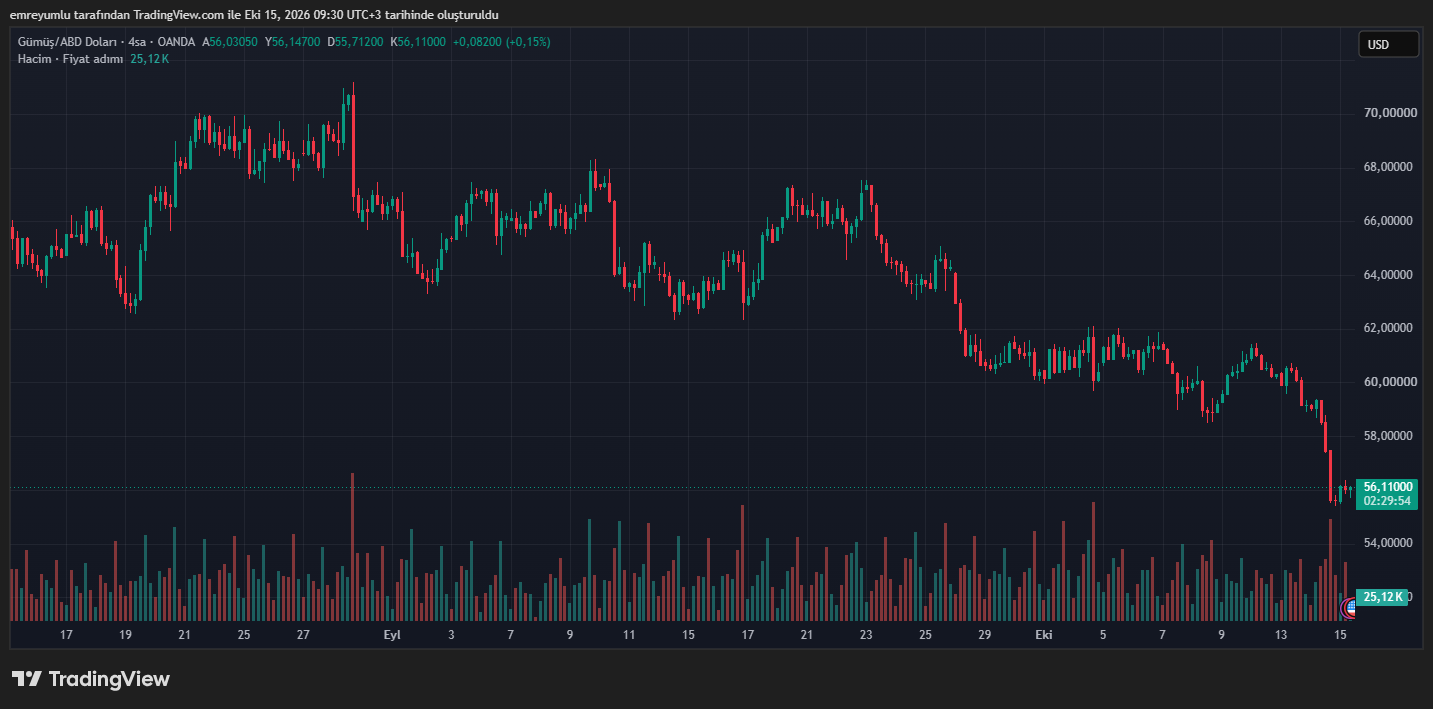Click the Gümüş/ABD Doları symbol title
The width and height of the screenshot is (1433, 709).
point(69,42)
